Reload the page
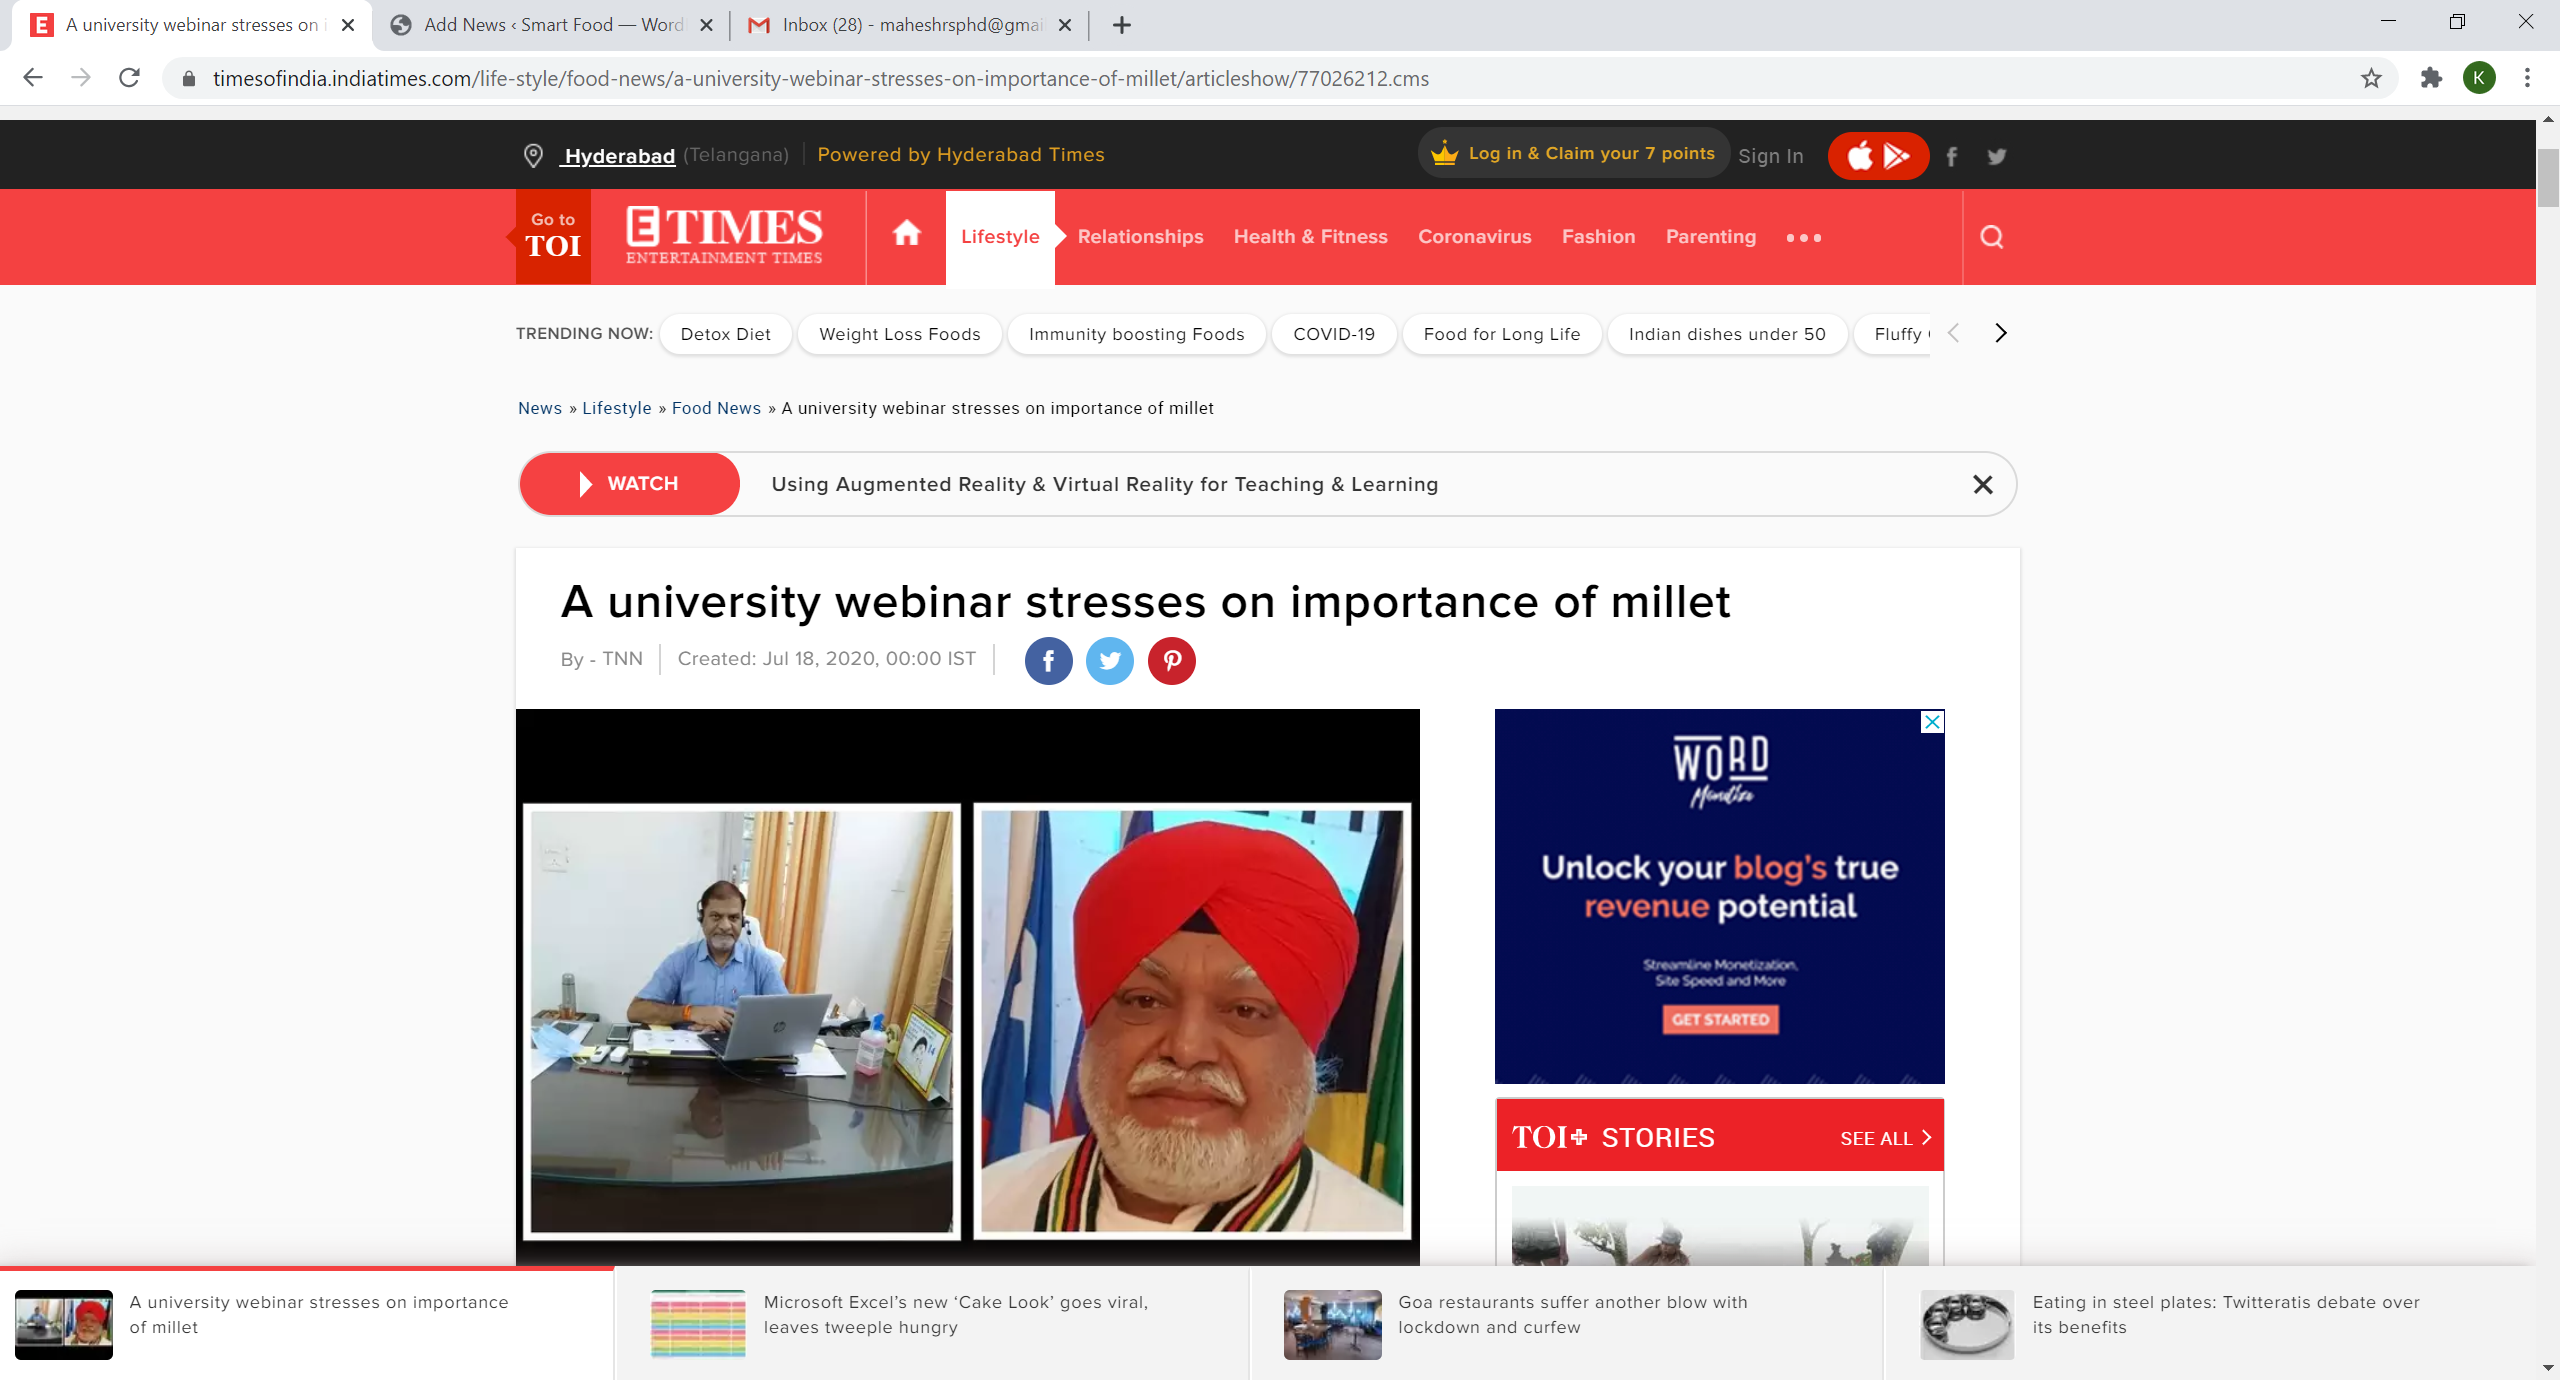 click(x=129, y=78)
